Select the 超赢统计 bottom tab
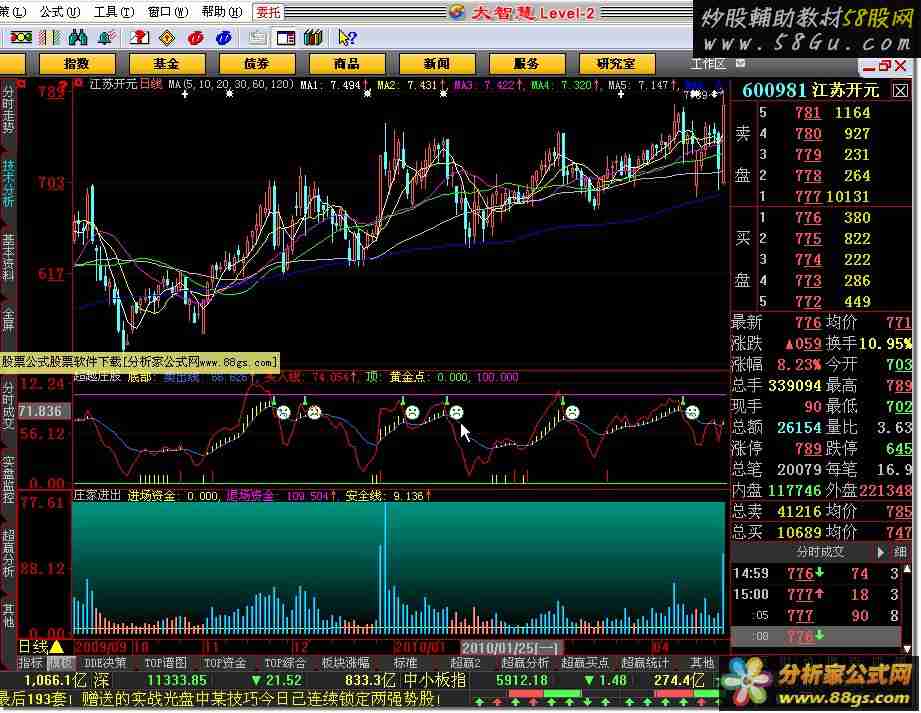 click(x=646, y=662)
